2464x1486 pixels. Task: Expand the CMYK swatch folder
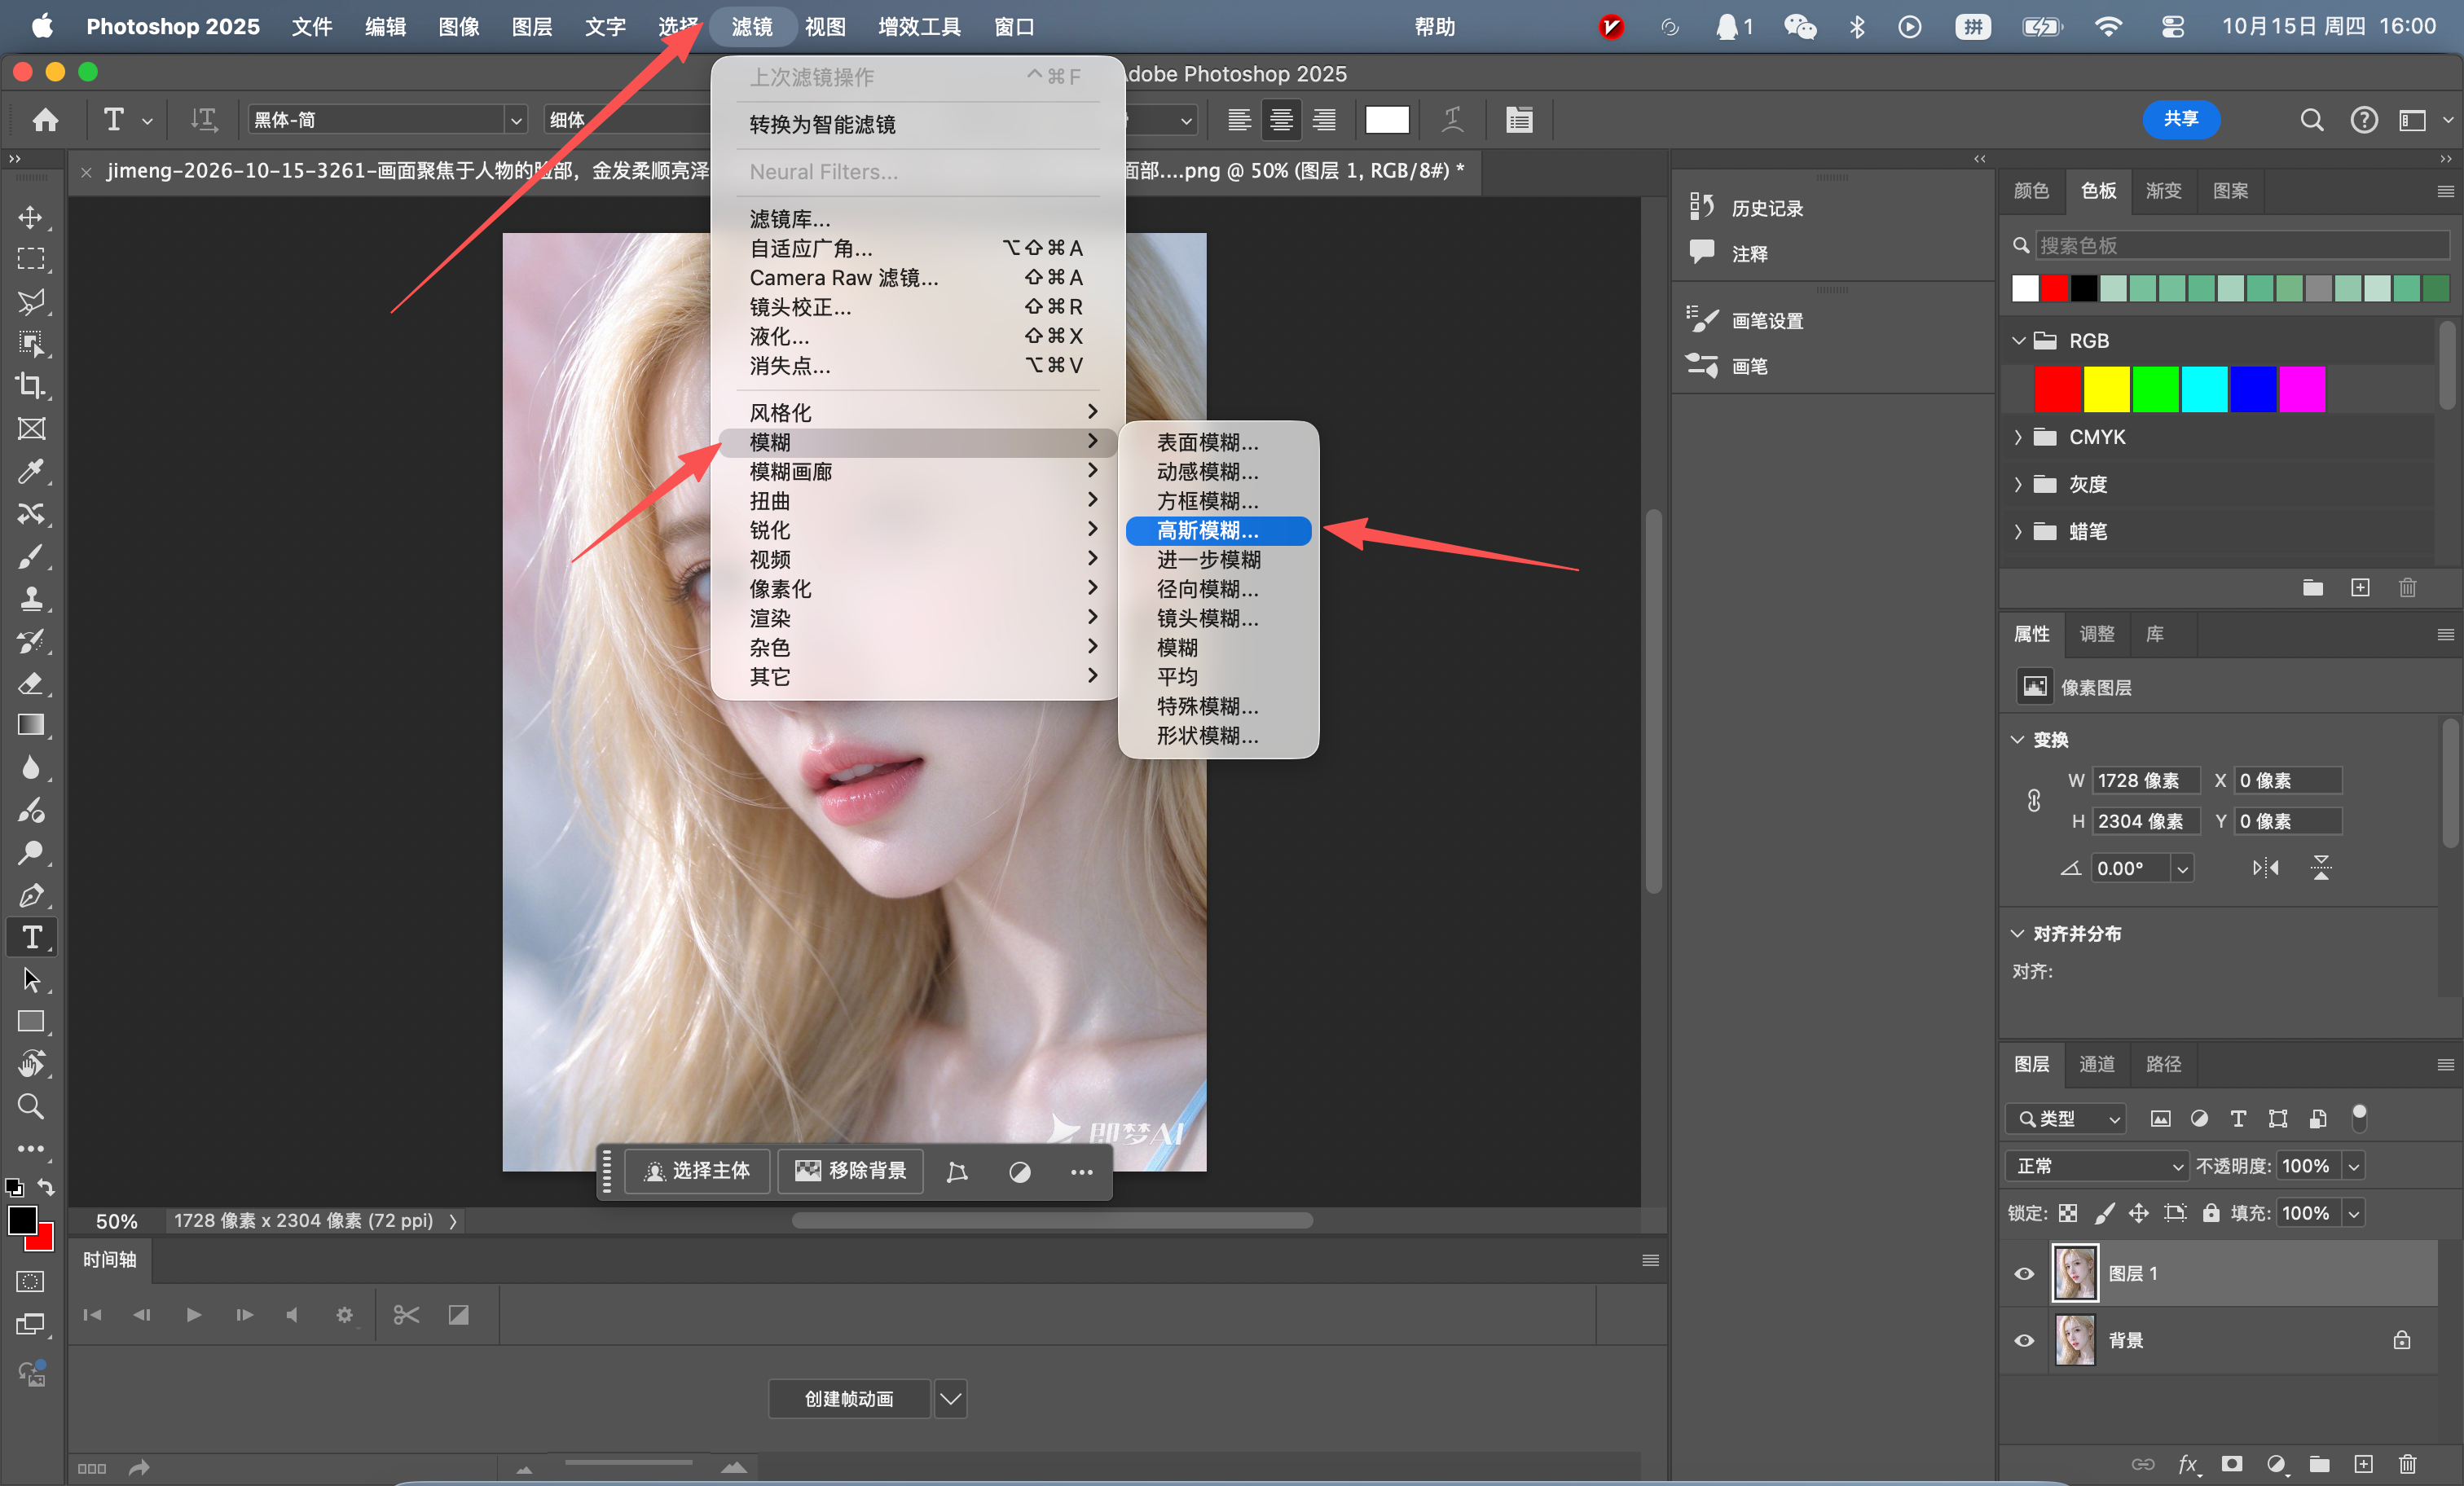coord(2018,437)
